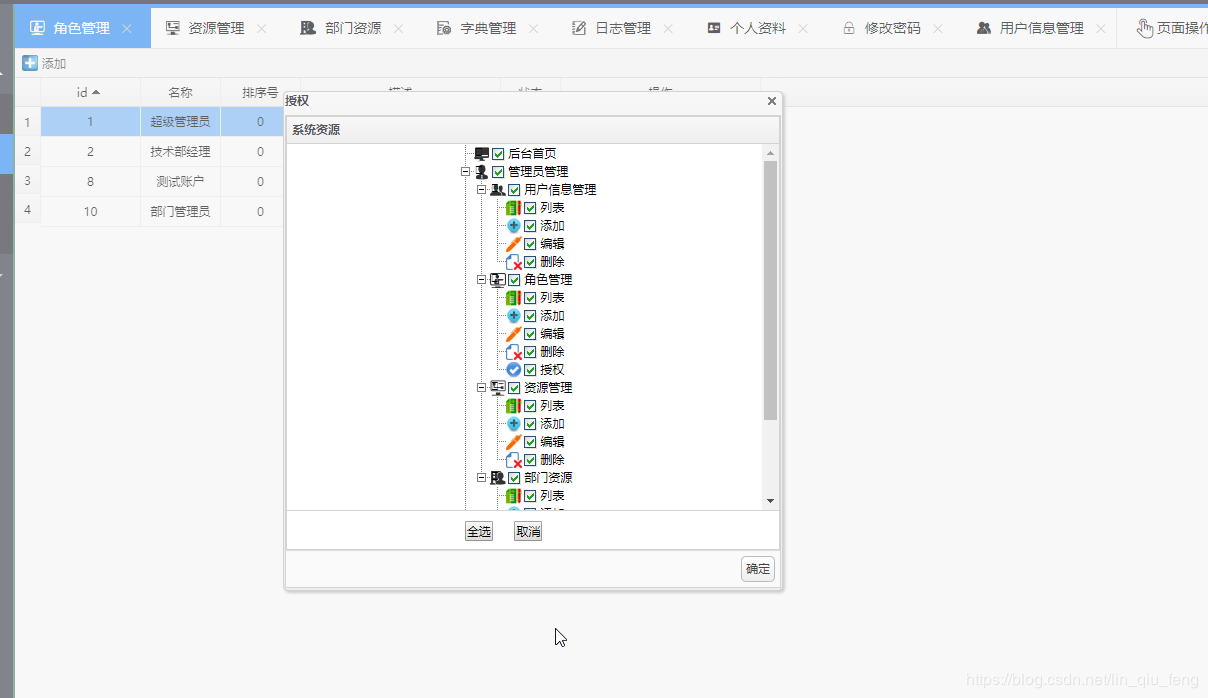Toggle the 角色管理 tree checkbox
The image size is (1208, 698).
point(514,280)
